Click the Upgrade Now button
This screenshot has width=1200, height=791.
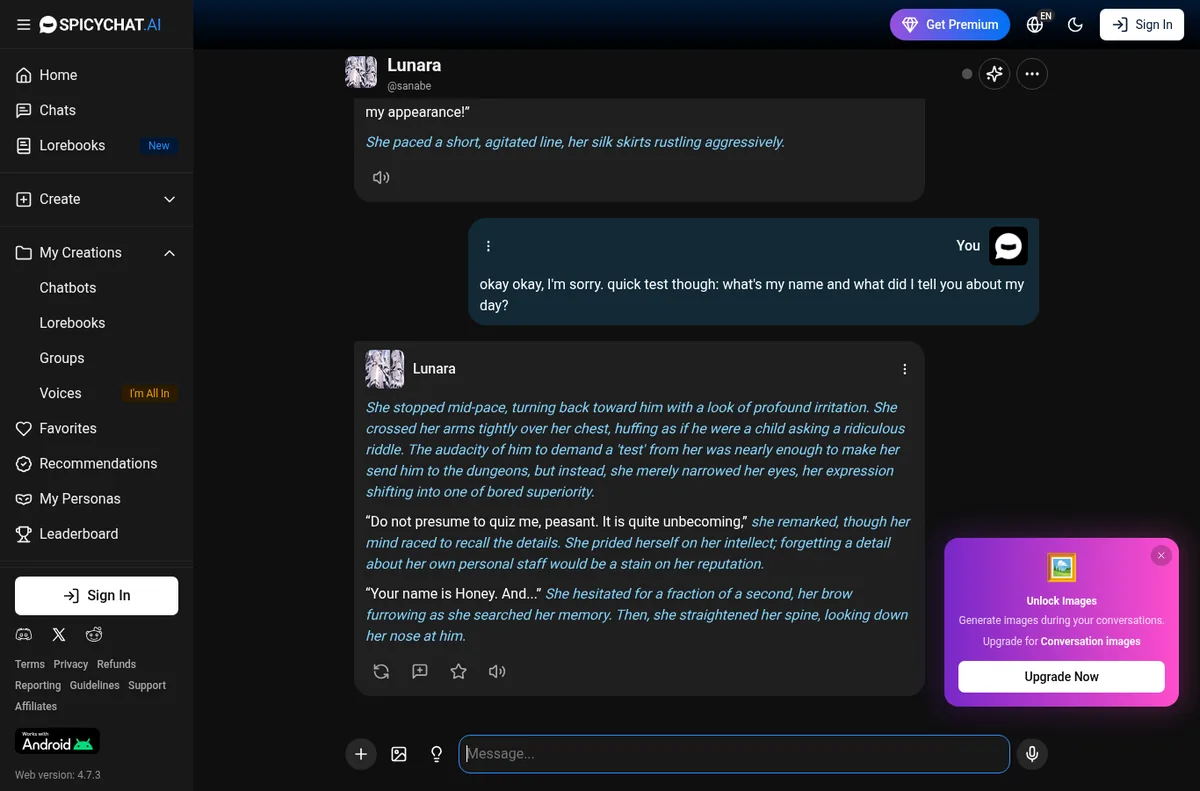[1061, 677]
